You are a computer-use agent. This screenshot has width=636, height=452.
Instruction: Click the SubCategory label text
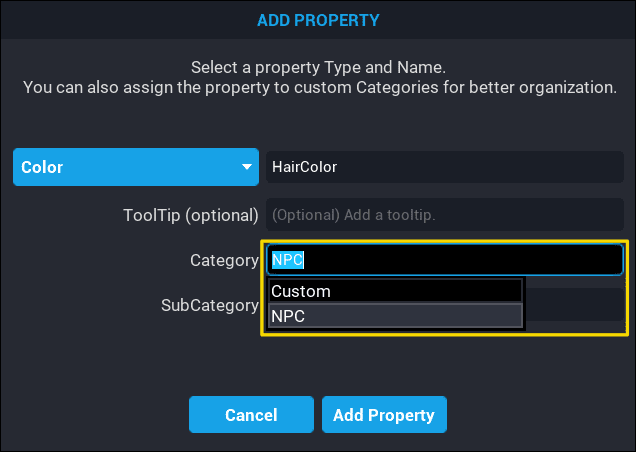coord(210,305)
